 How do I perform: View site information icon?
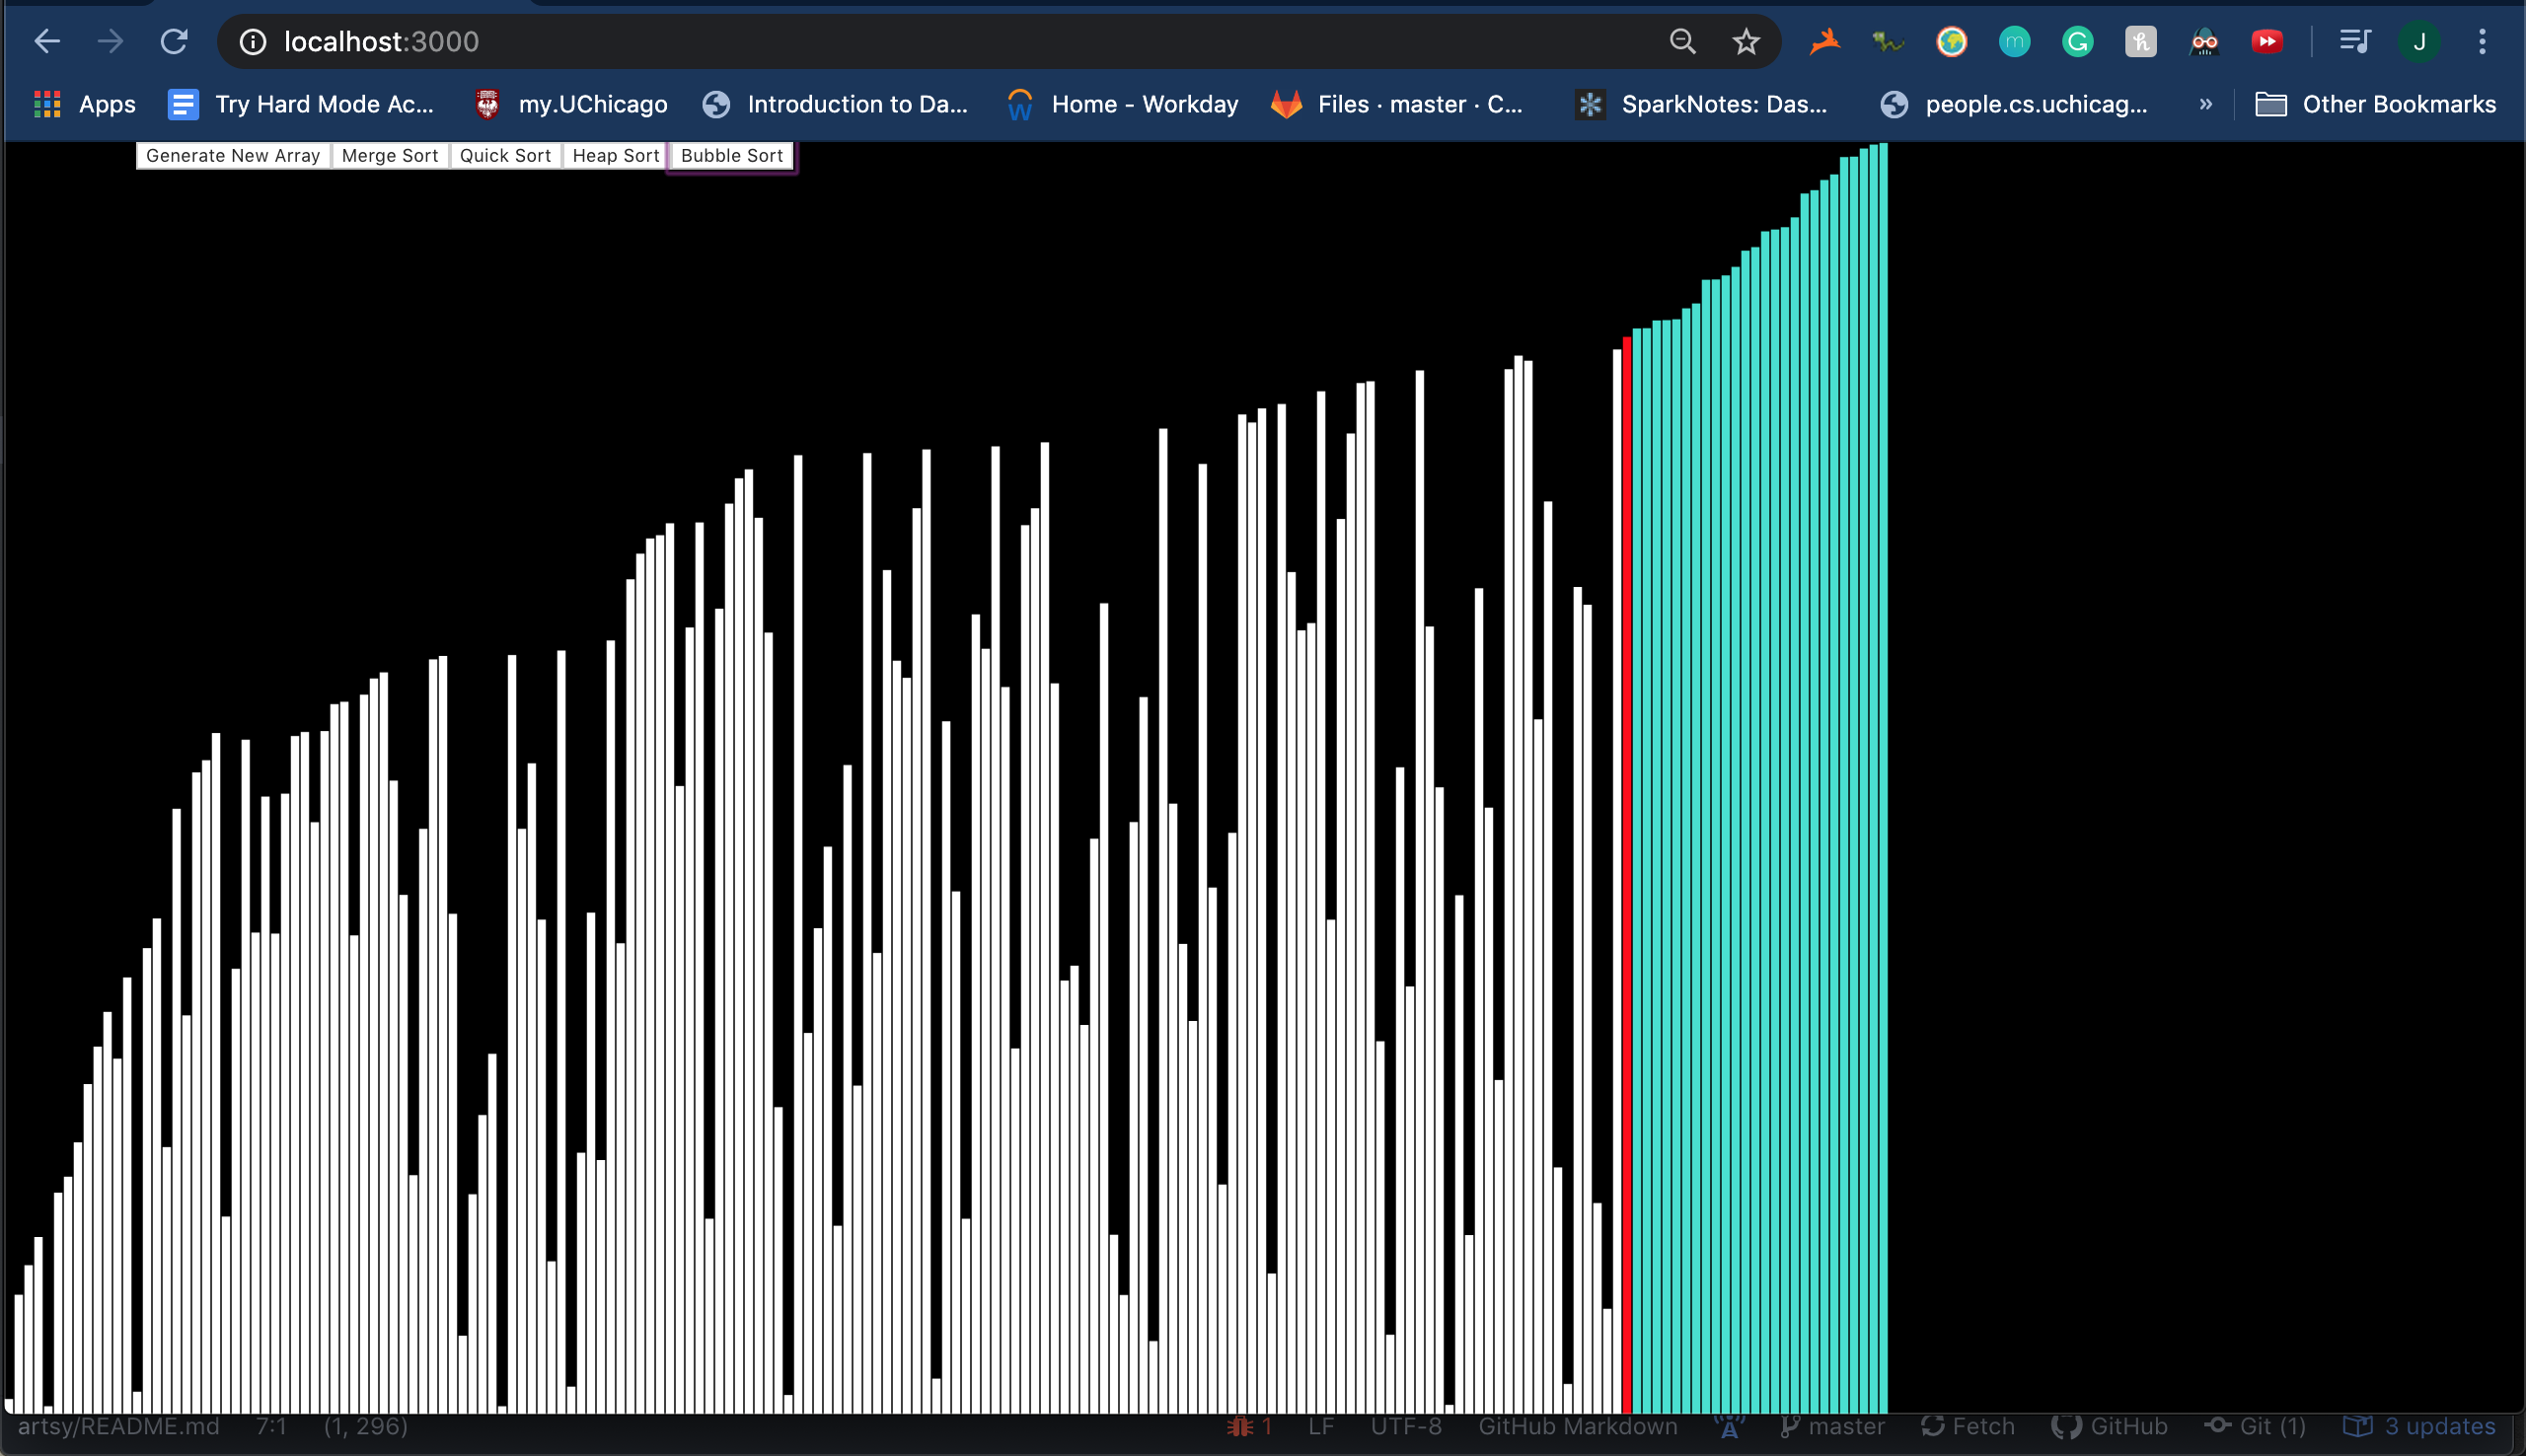[x=253, y=42]
